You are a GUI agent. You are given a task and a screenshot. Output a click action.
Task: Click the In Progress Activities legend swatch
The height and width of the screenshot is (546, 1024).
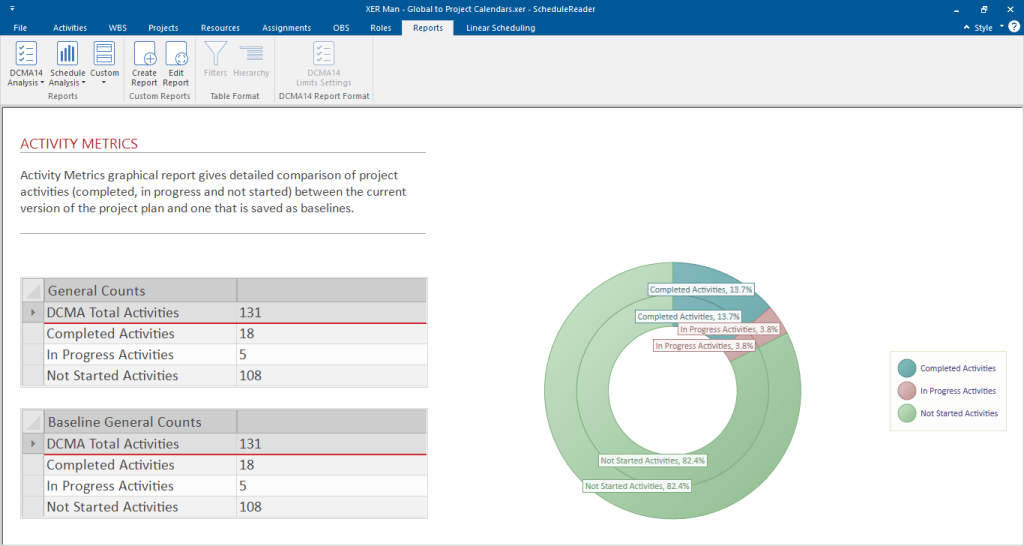click(906, 391)
